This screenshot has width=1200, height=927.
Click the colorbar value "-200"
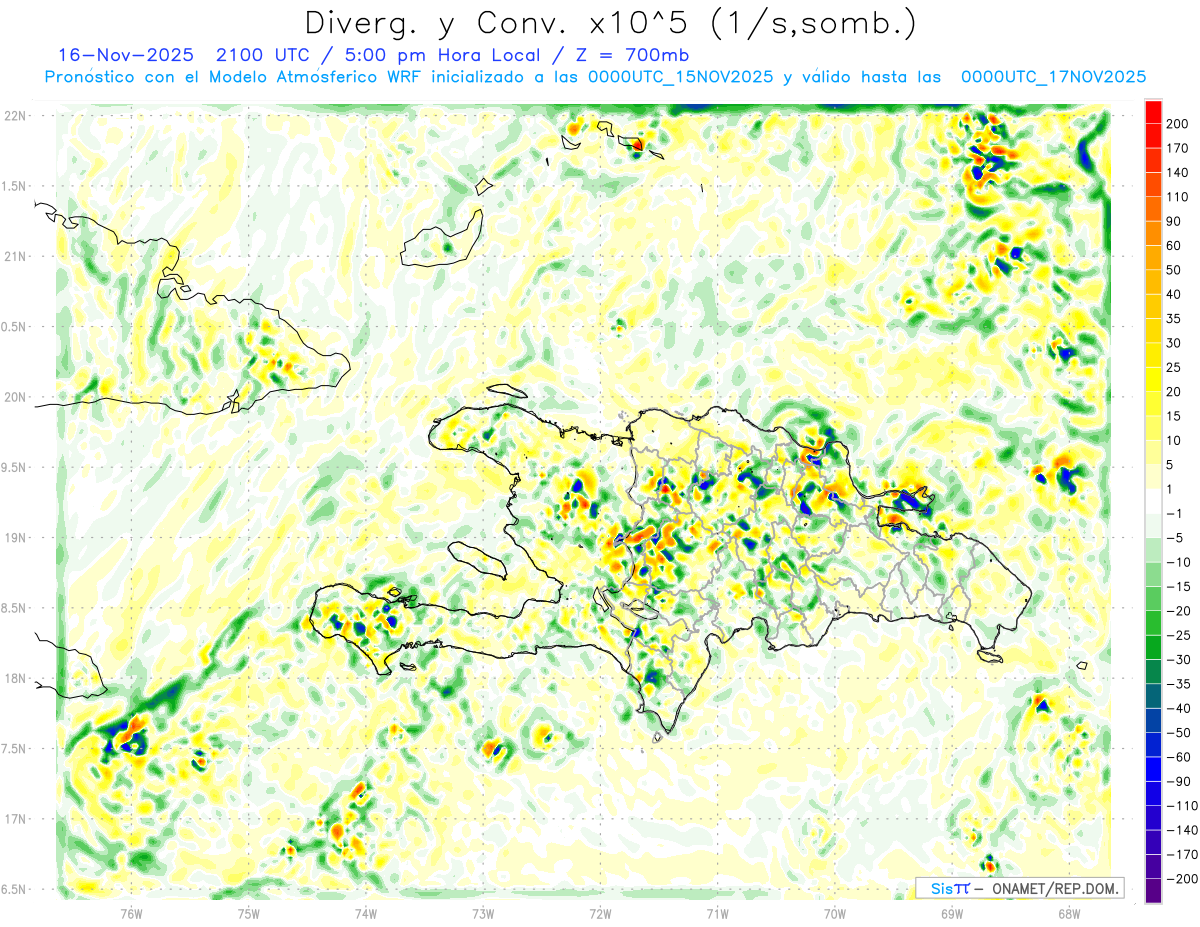(x=1184, y=879)
